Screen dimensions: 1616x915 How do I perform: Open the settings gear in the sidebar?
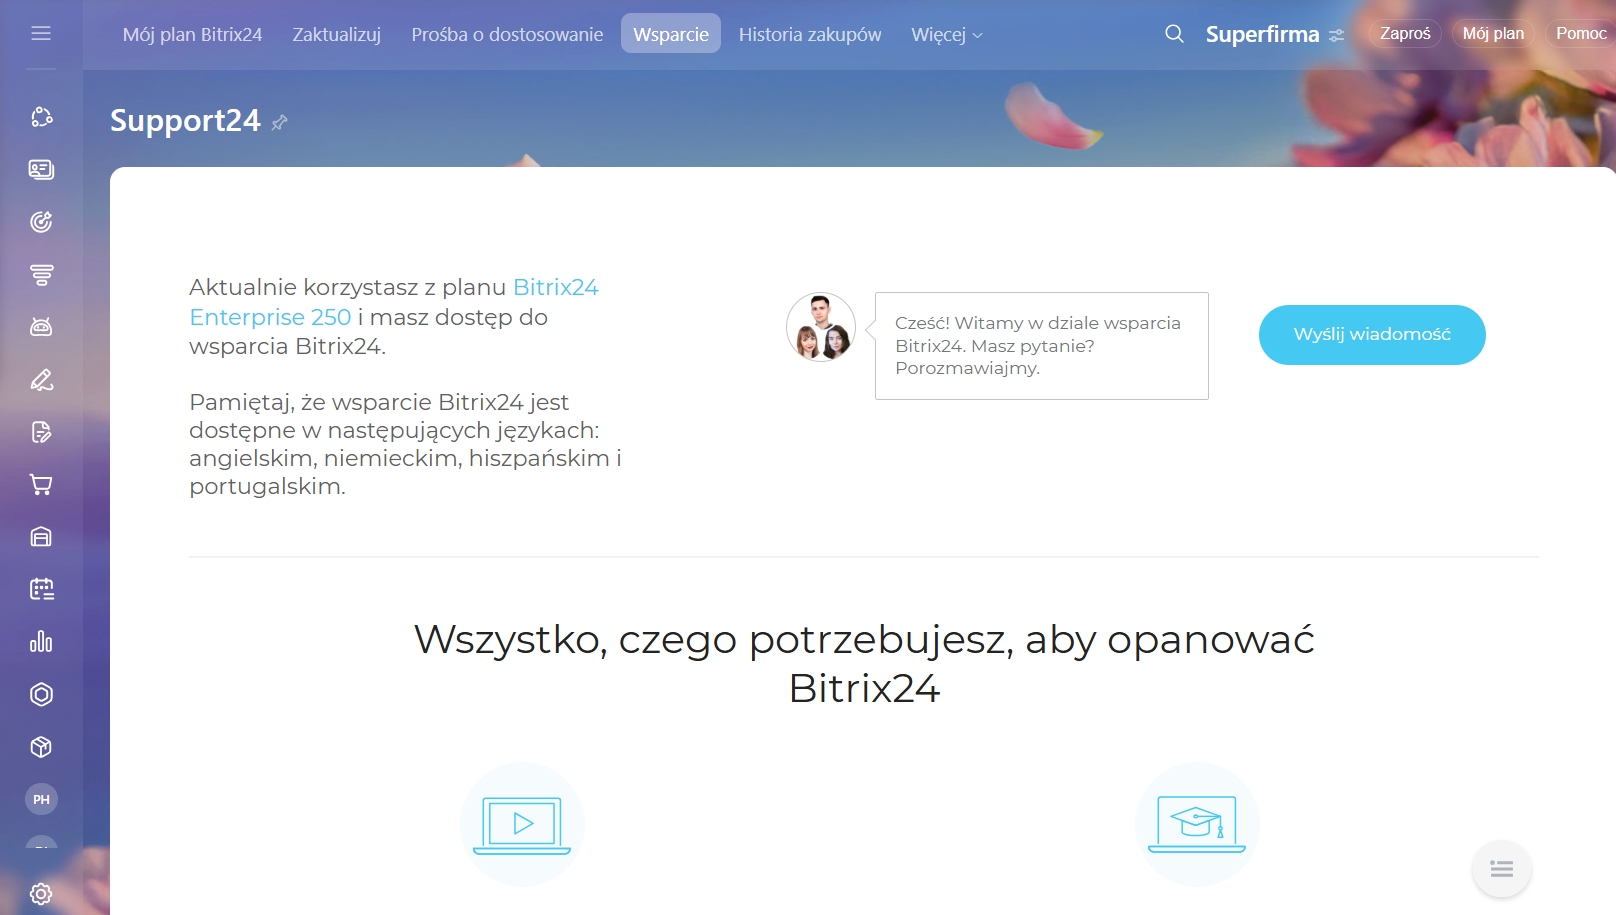[x=41, y=894]
